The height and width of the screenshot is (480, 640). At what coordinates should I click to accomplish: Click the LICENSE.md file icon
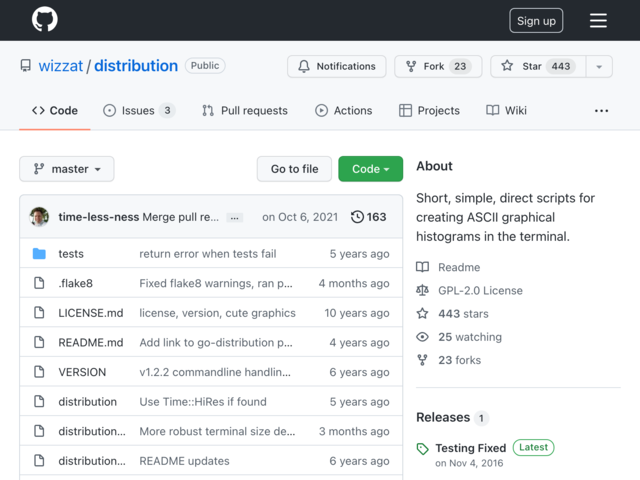coord(39,313)
